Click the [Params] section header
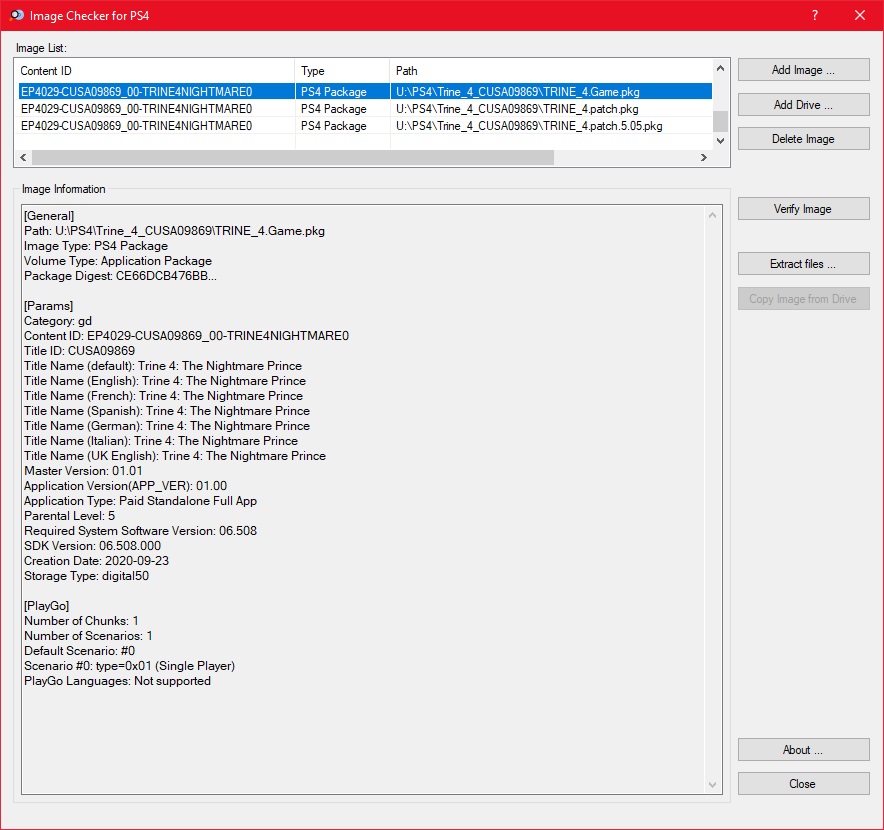Screen dimensions: 884x830 coord(48,306)
